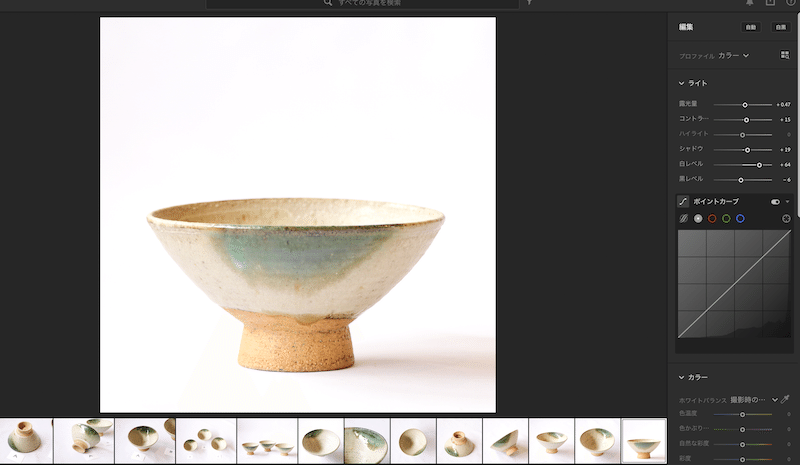The width and height of the screenshot is (800, 465).
Task: Select the close-up green glaze thumbnail
Action: pyautogui.click(x=367, y=440)
